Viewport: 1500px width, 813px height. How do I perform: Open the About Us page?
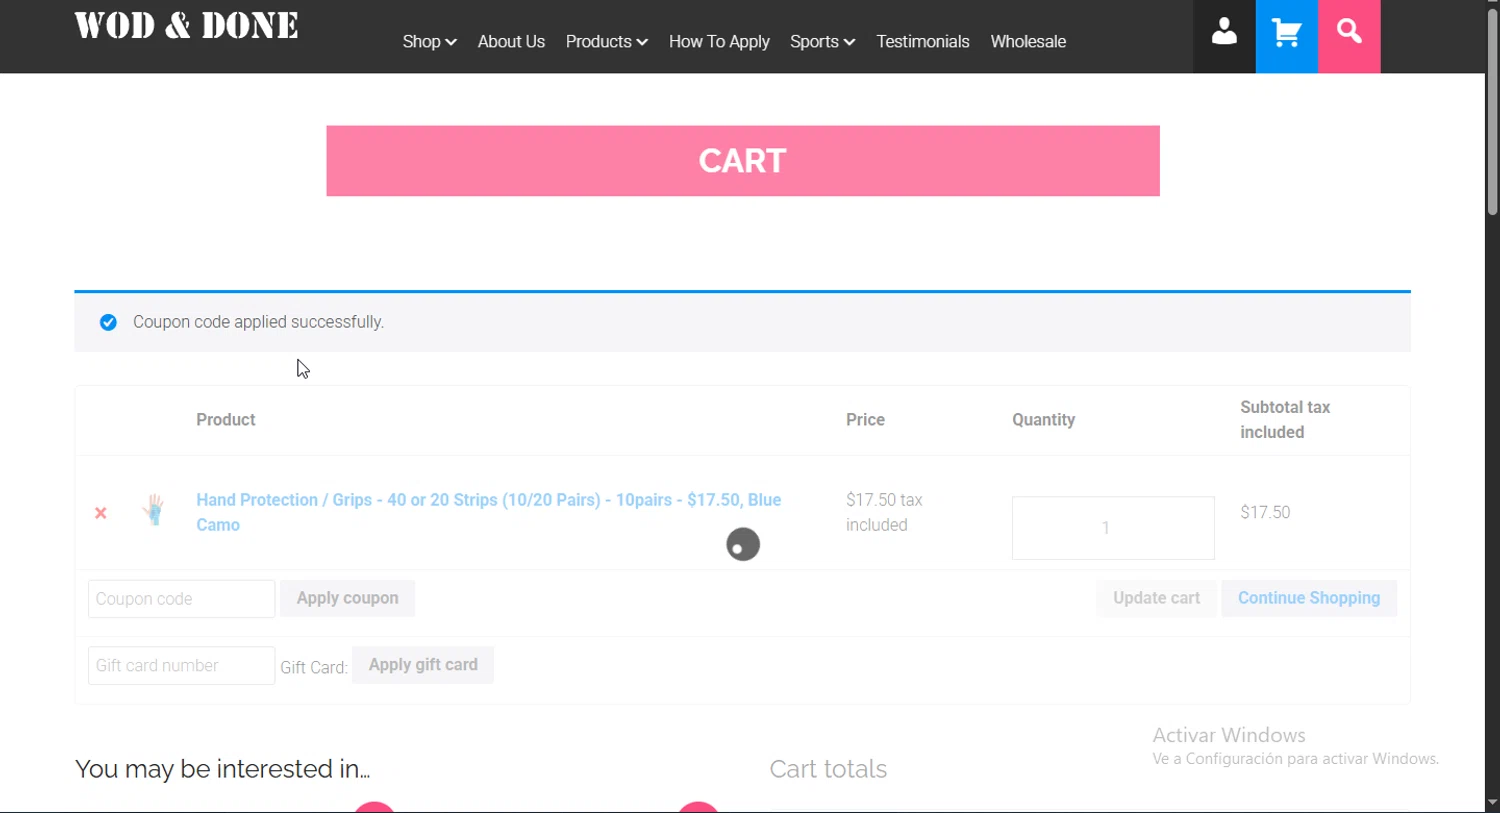pyautogui.click(x=511, y=42)
